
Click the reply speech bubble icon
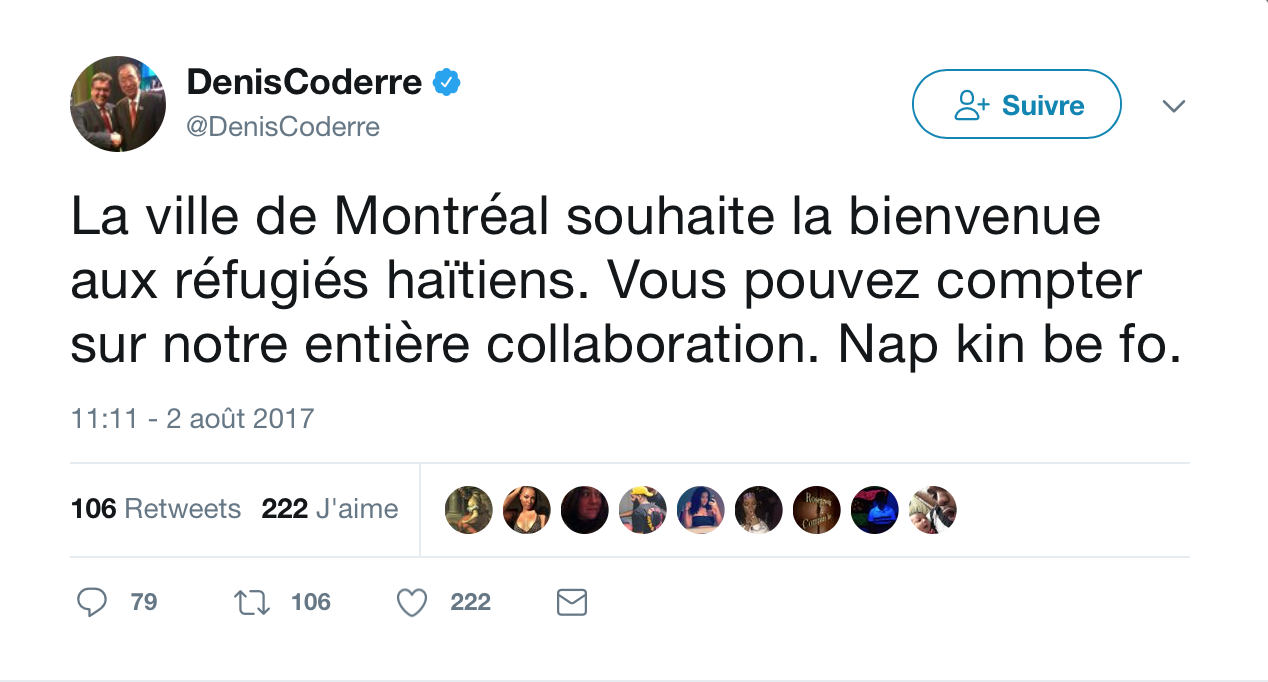click(92, 602)
